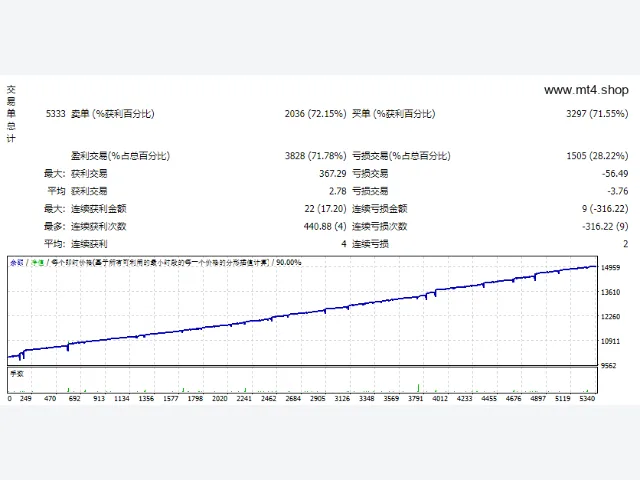Screen dimensions: 640x480
Task: Click the 2020 x-axis tick label
Action: (x=220, y=398)
